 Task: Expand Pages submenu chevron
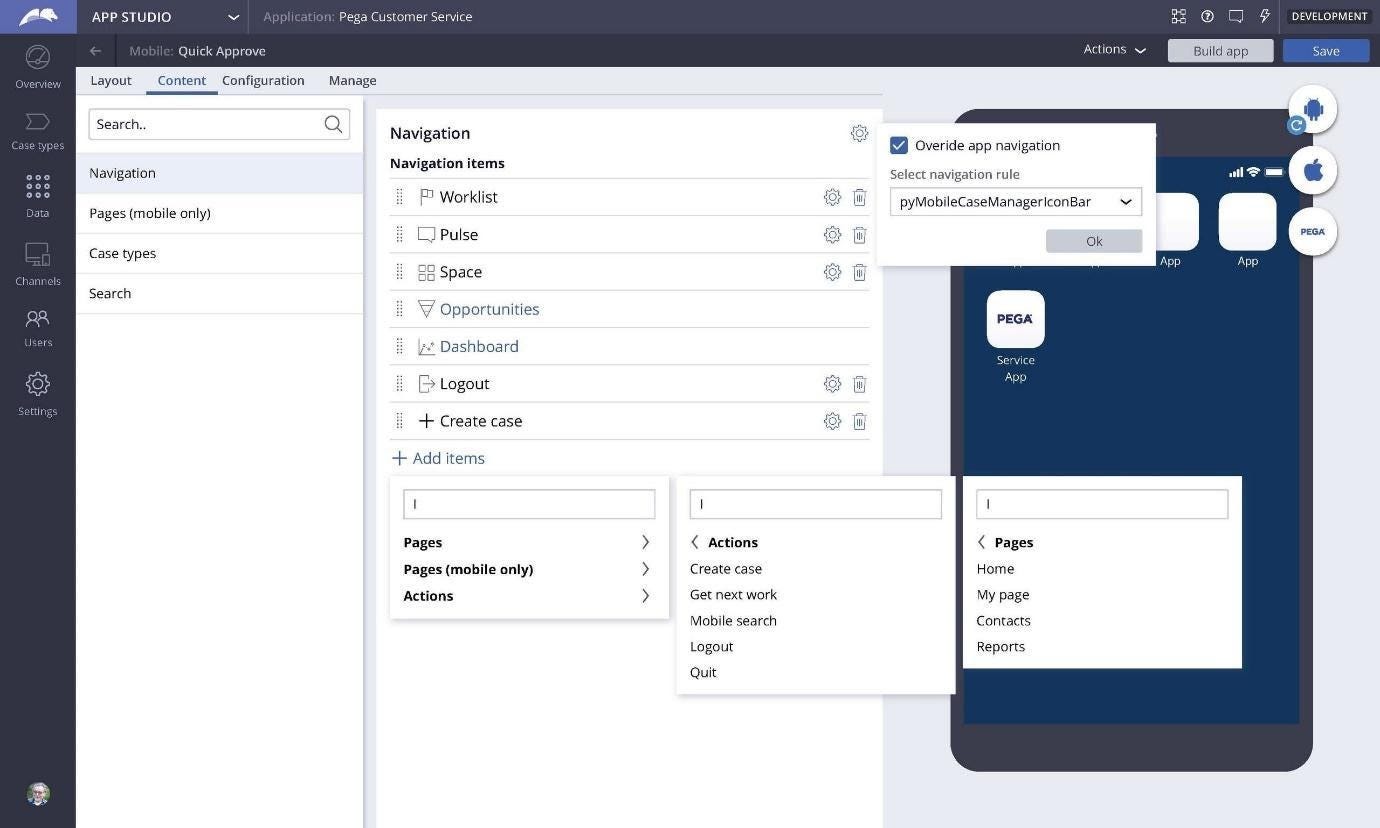(x=645, y=542)
